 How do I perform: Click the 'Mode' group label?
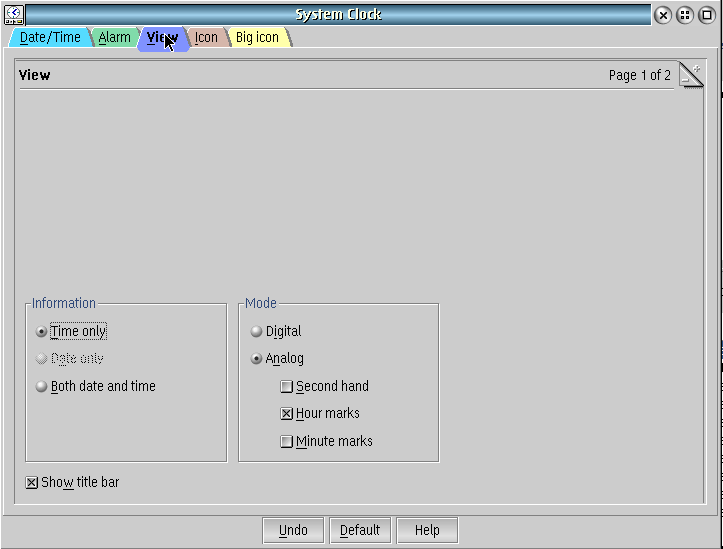tap(261, 303)
